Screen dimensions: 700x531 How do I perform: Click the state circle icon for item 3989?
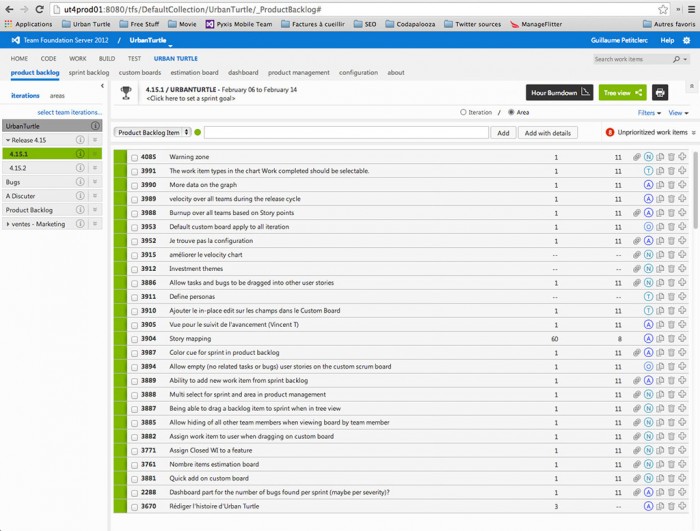click(x=649, y=199)
